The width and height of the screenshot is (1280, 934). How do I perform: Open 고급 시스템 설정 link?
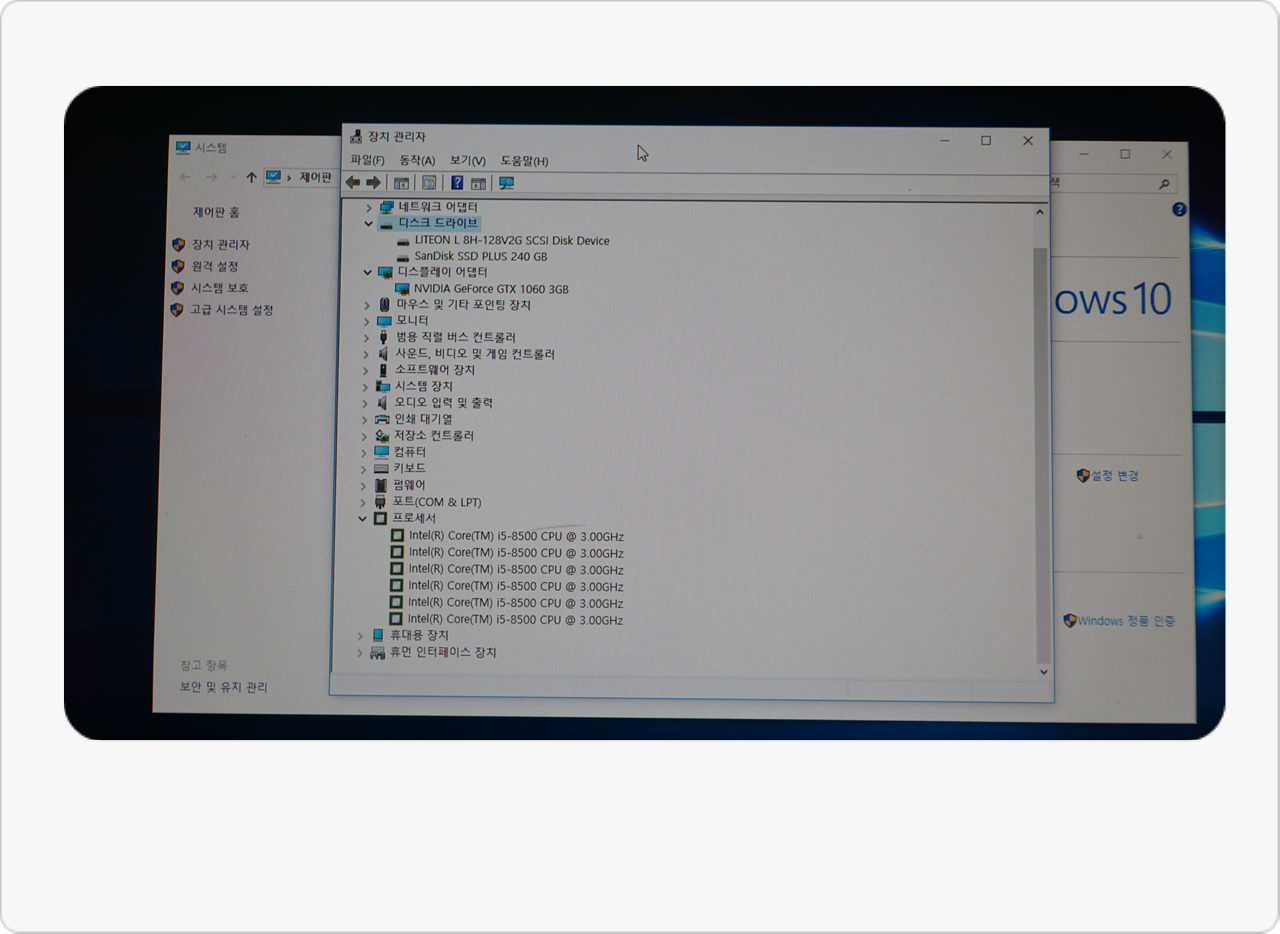click(x=231, y=310)
